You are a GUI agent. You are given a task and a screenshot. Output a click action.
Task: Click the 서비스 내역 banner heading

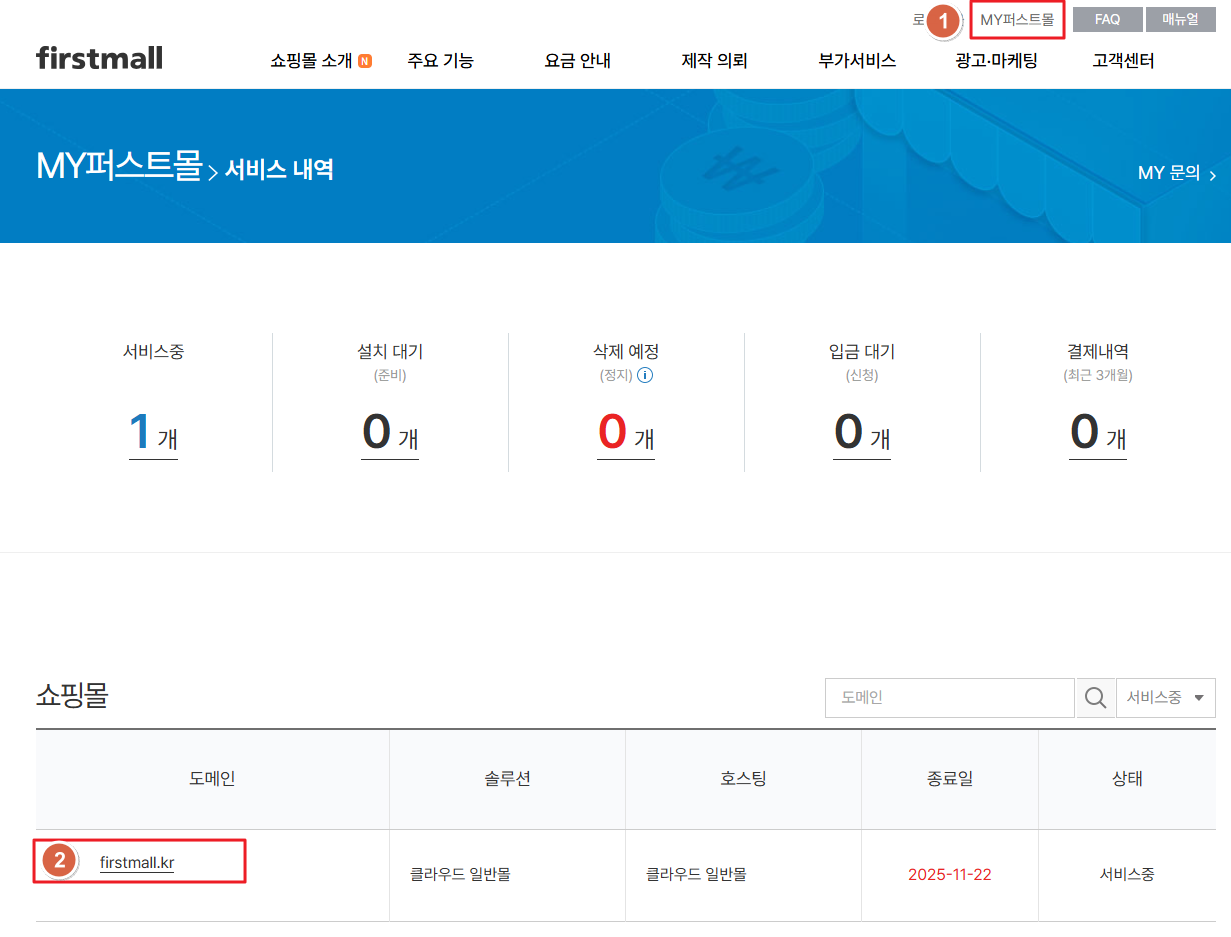click(279, 169)
